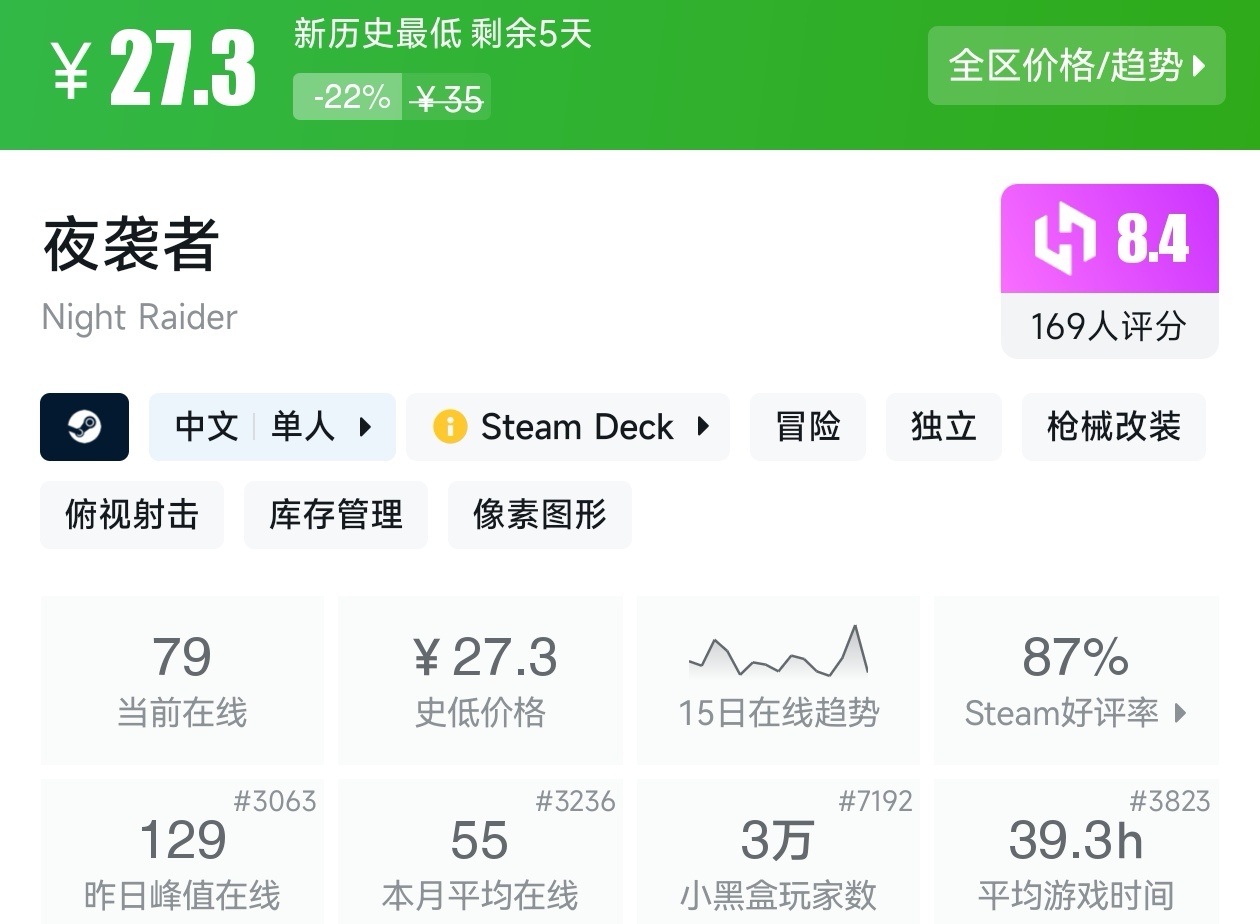The height and width of the screenshot is (924, 1260).
Task: Select the 独立 tag
Action: [x=943, y=427]
